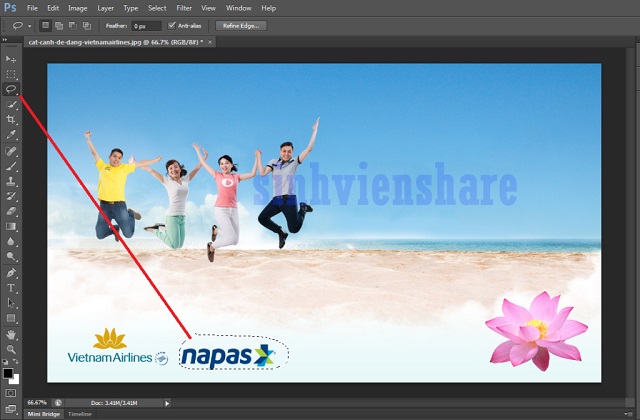Choose Subtract from selection mode
The width and height of the screenshot is (640, 420).
pos(73,26)
